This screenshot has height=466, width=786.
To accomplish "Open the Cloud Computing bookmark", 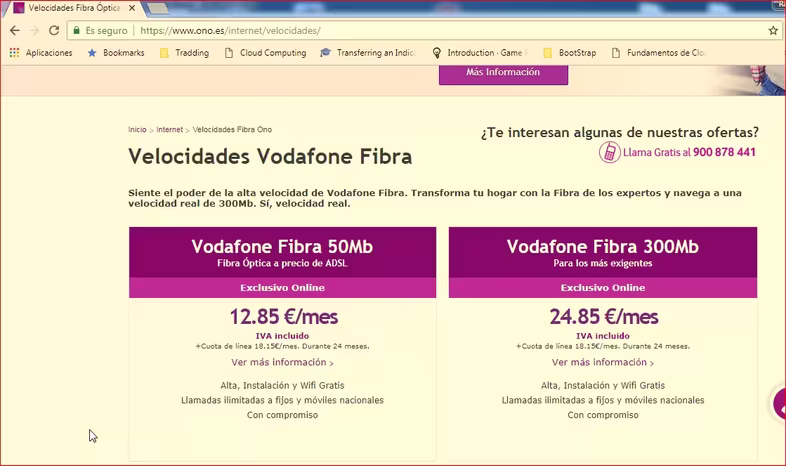I will [x=265, y=53].
